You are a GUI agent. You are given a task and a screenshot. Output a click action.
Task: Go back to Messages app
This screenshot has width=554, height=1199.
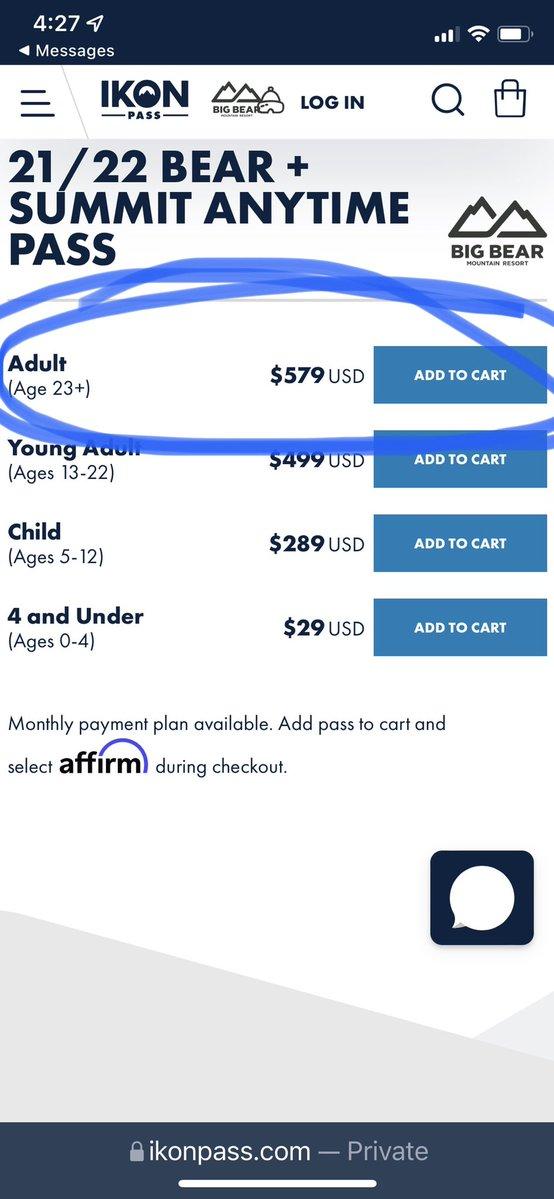click(x=66, y=50)
